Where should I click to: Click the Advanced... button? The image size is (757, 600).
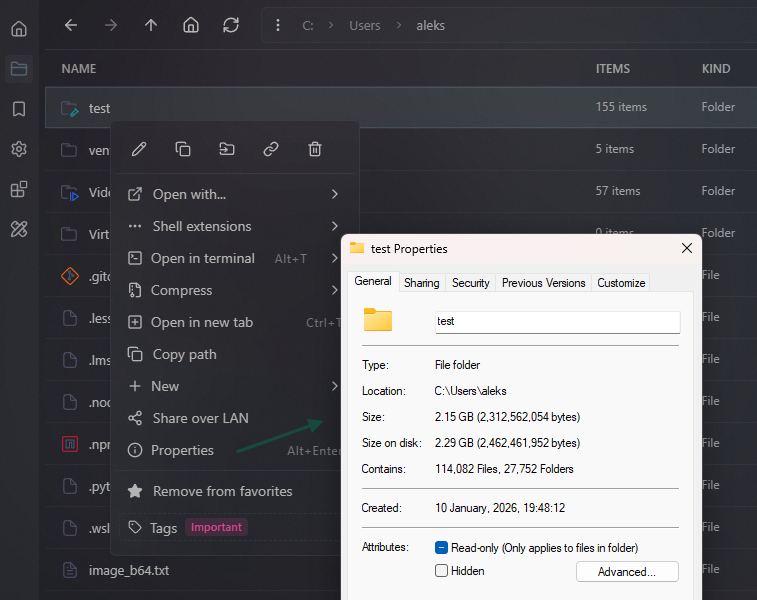627,572
